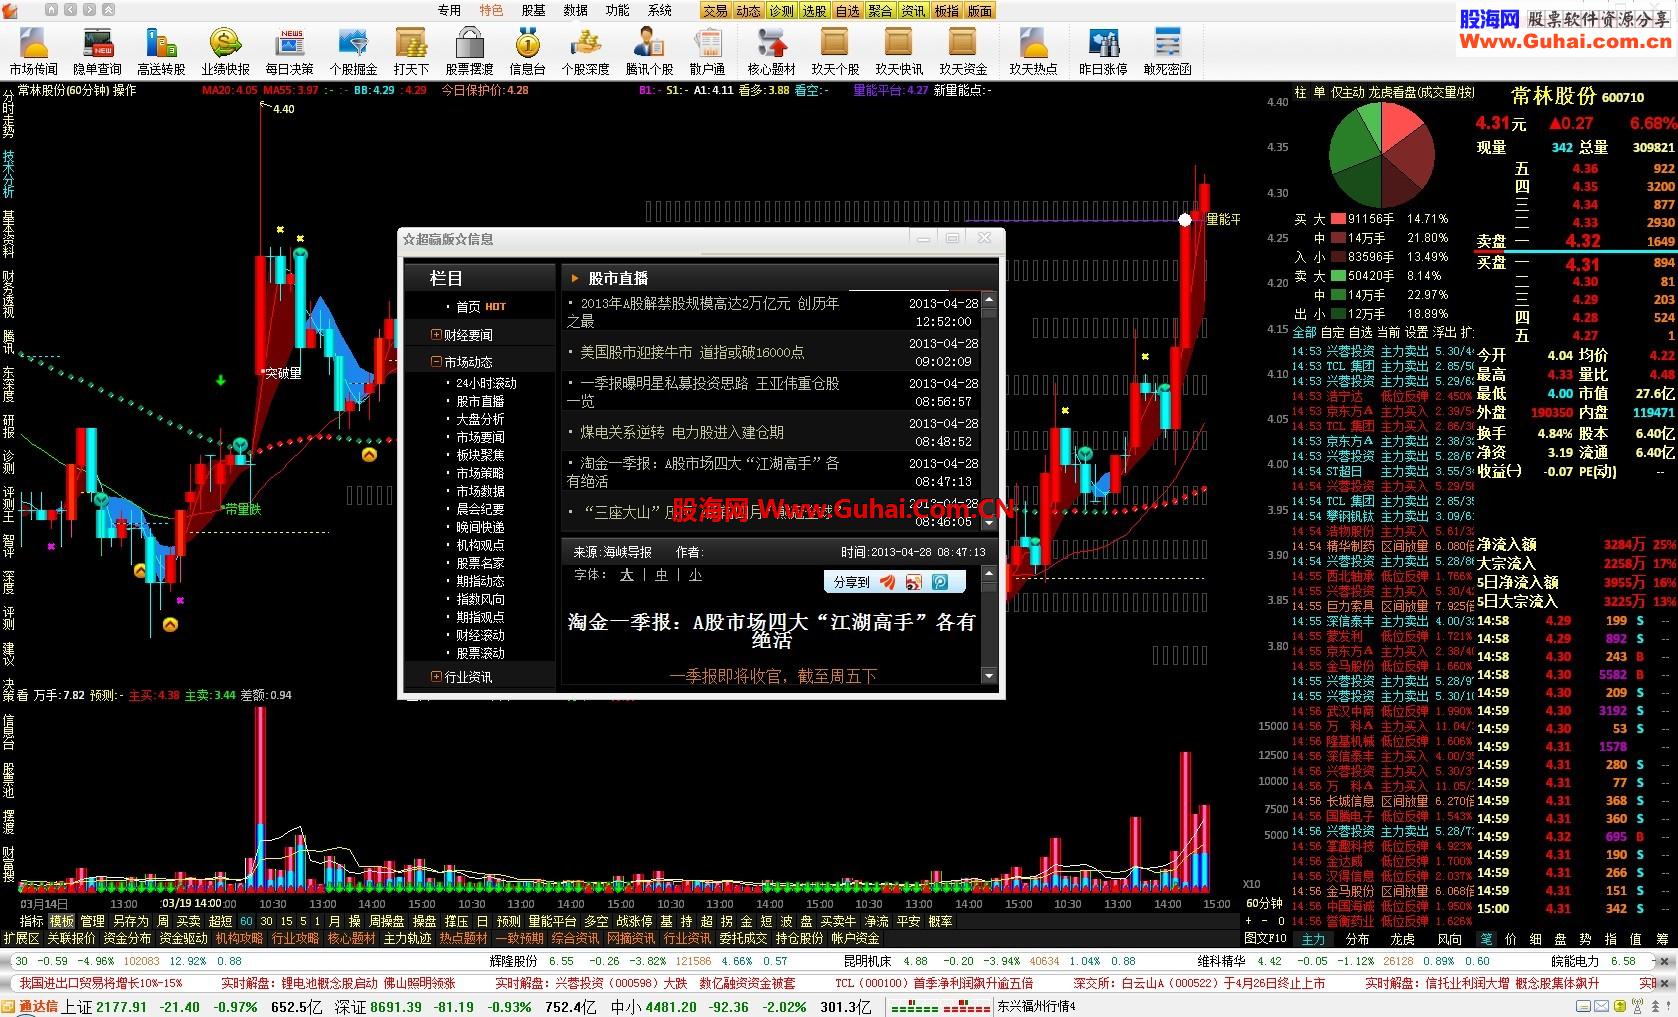Open the 散户通 toolbar icon
This screenshot has height=1017, width=1678.
[707, 52]
